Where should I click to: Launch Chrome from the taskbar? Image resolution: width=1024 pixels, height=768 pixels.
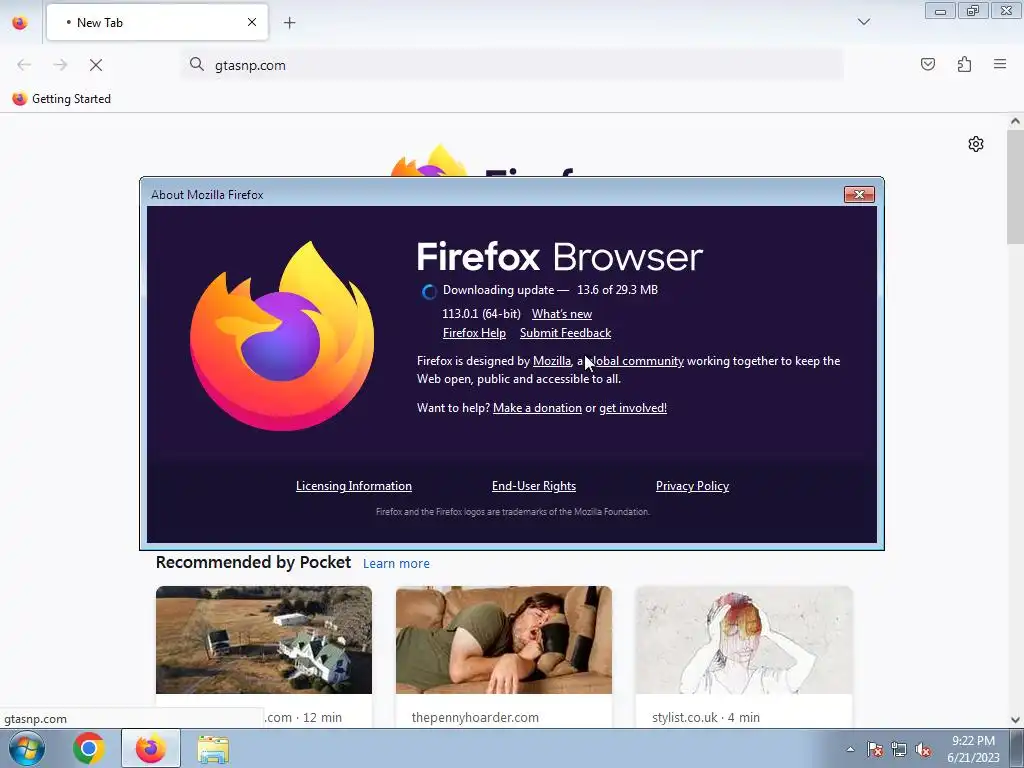coord(89,748)
